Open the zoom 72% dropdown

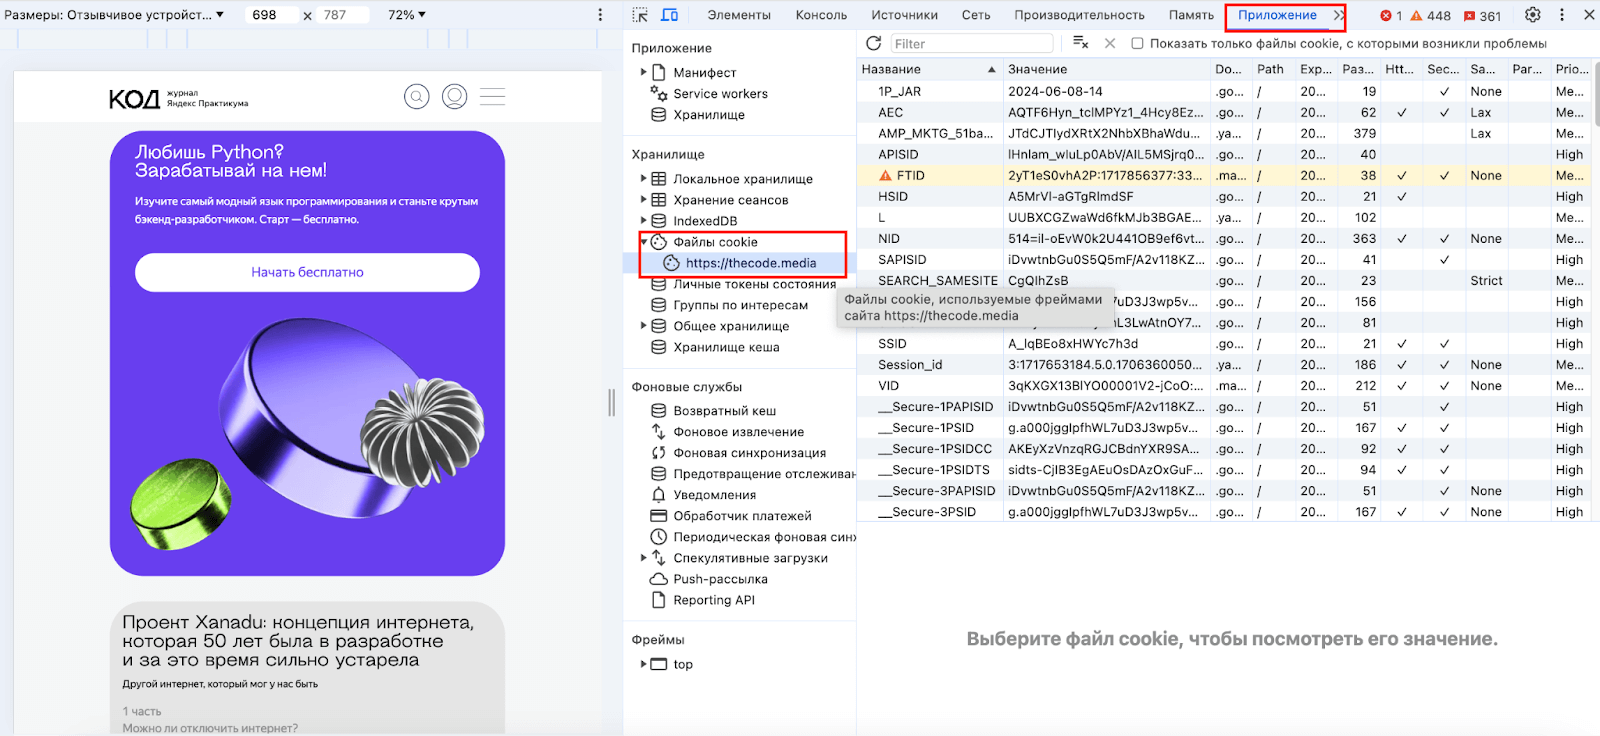point(407,15)
